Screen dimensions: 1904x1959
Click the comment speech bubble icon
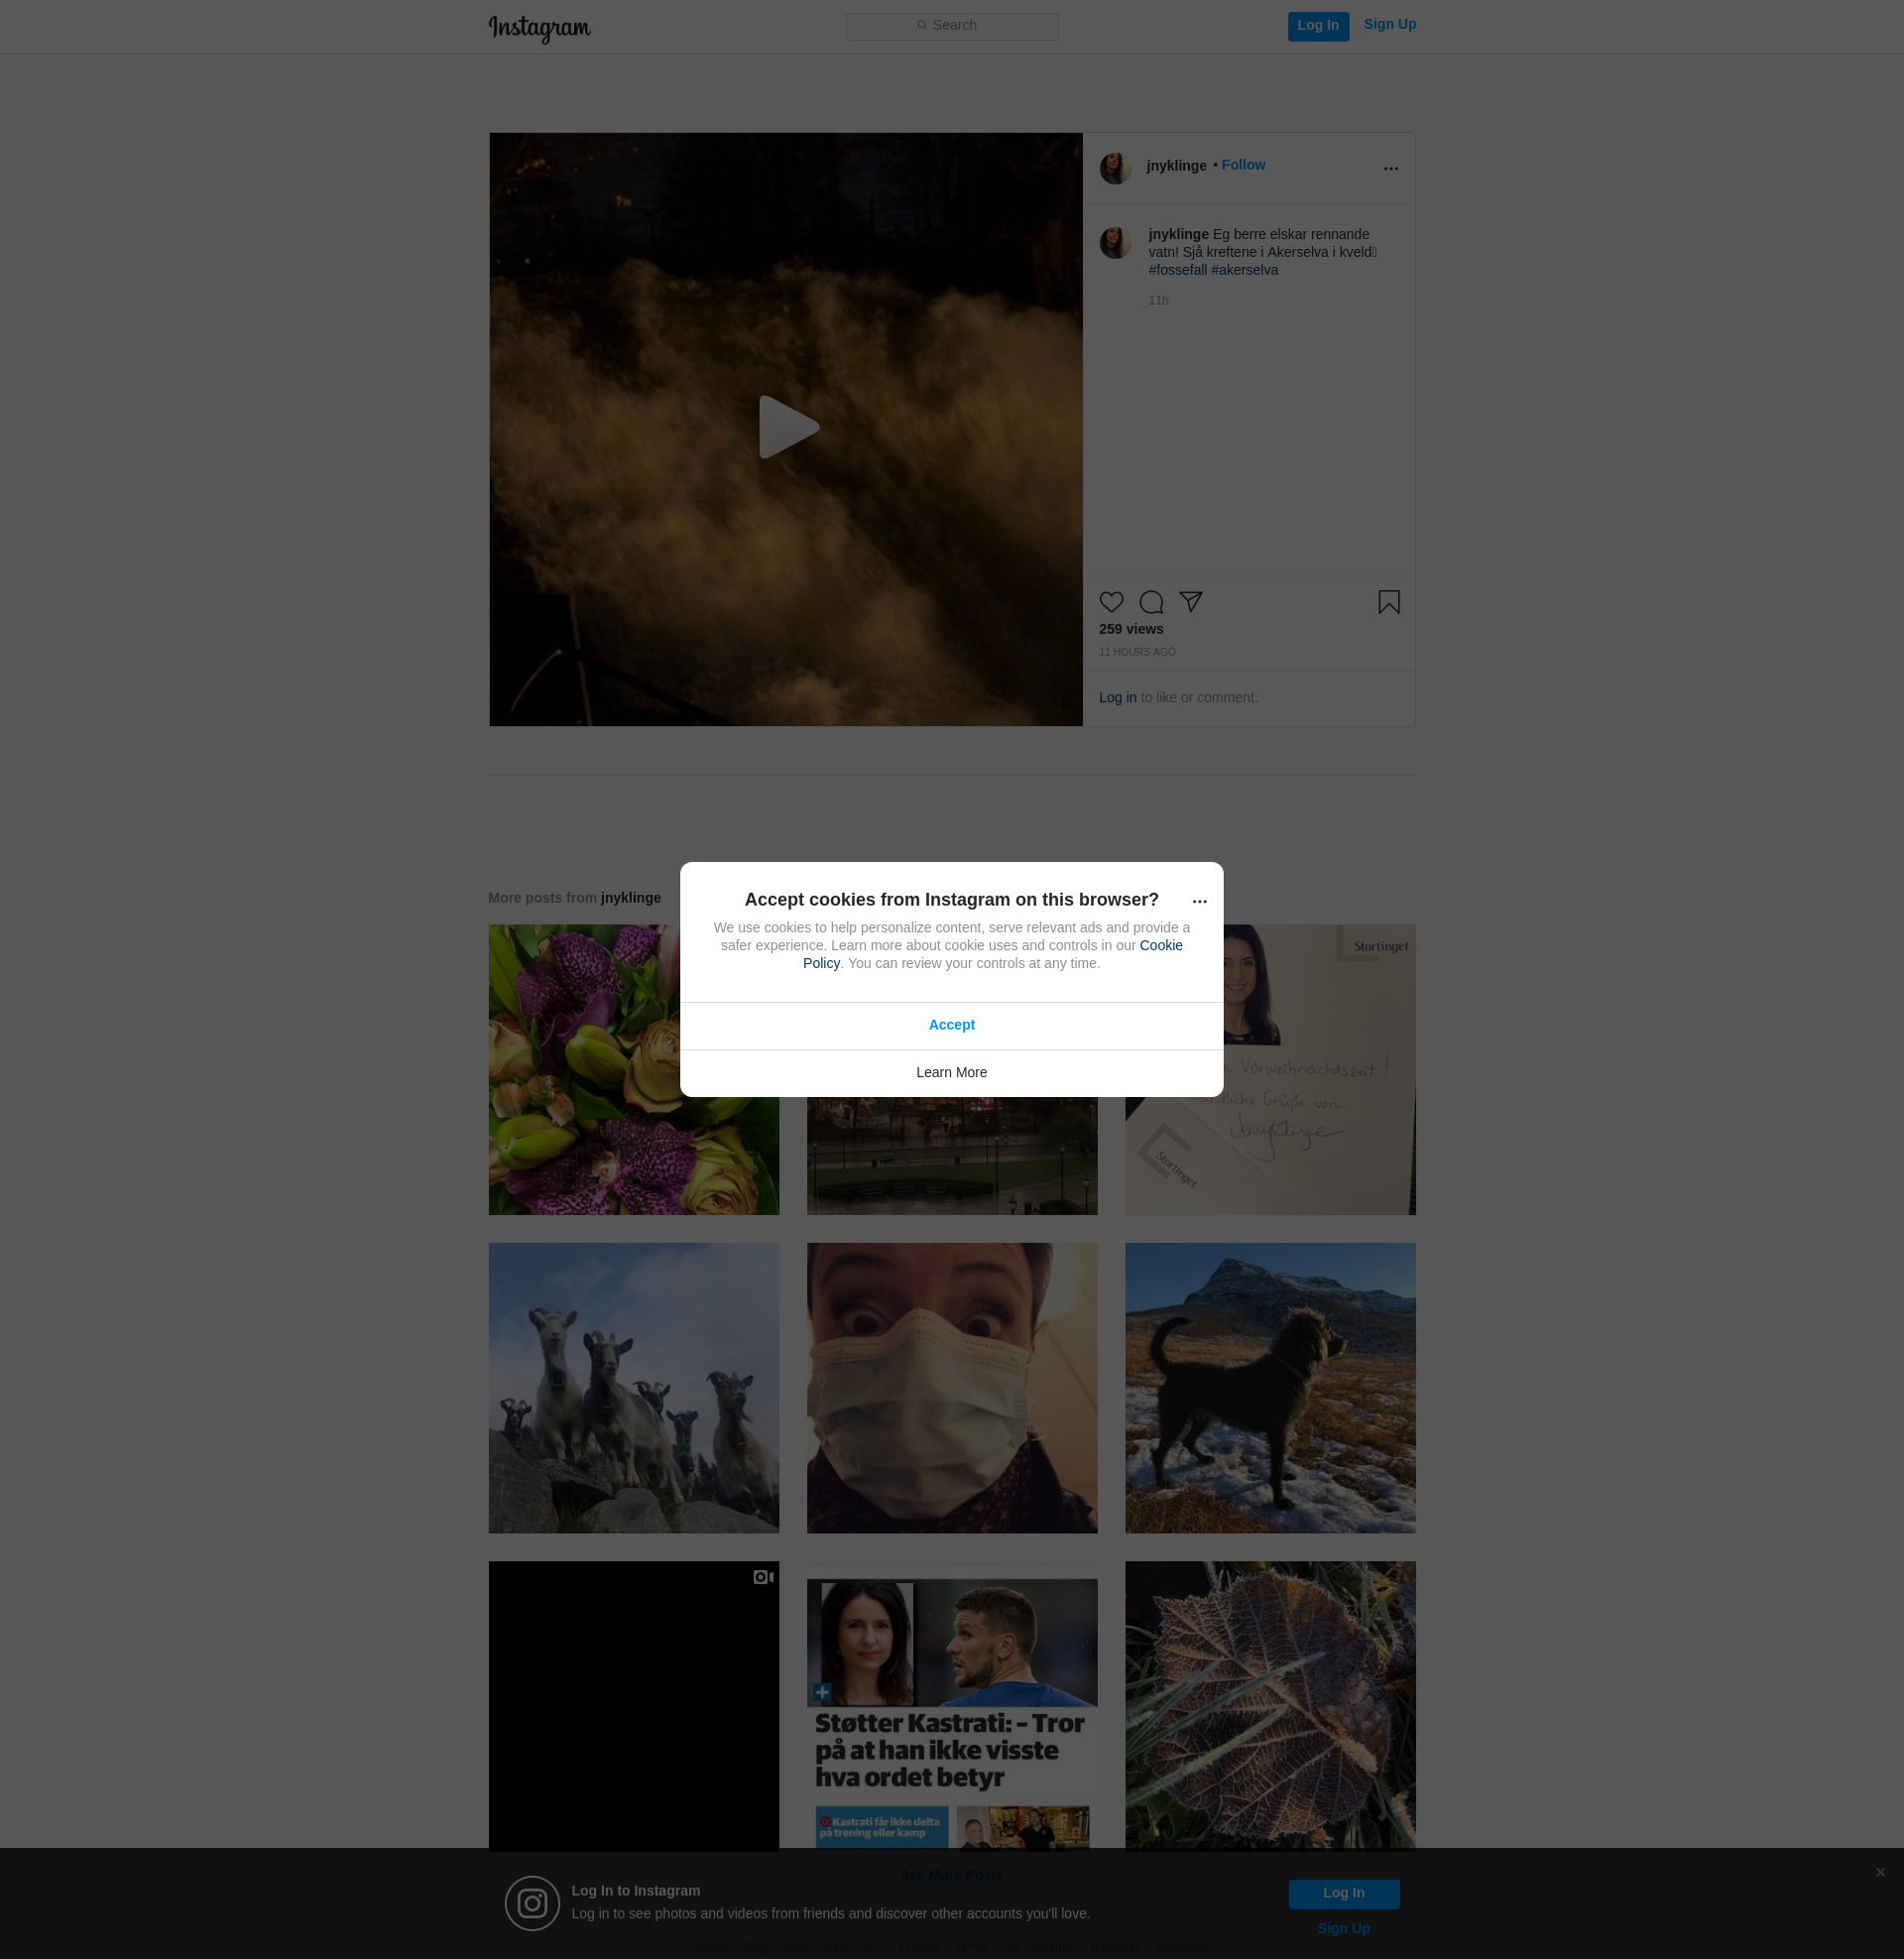click(1151, 602)
